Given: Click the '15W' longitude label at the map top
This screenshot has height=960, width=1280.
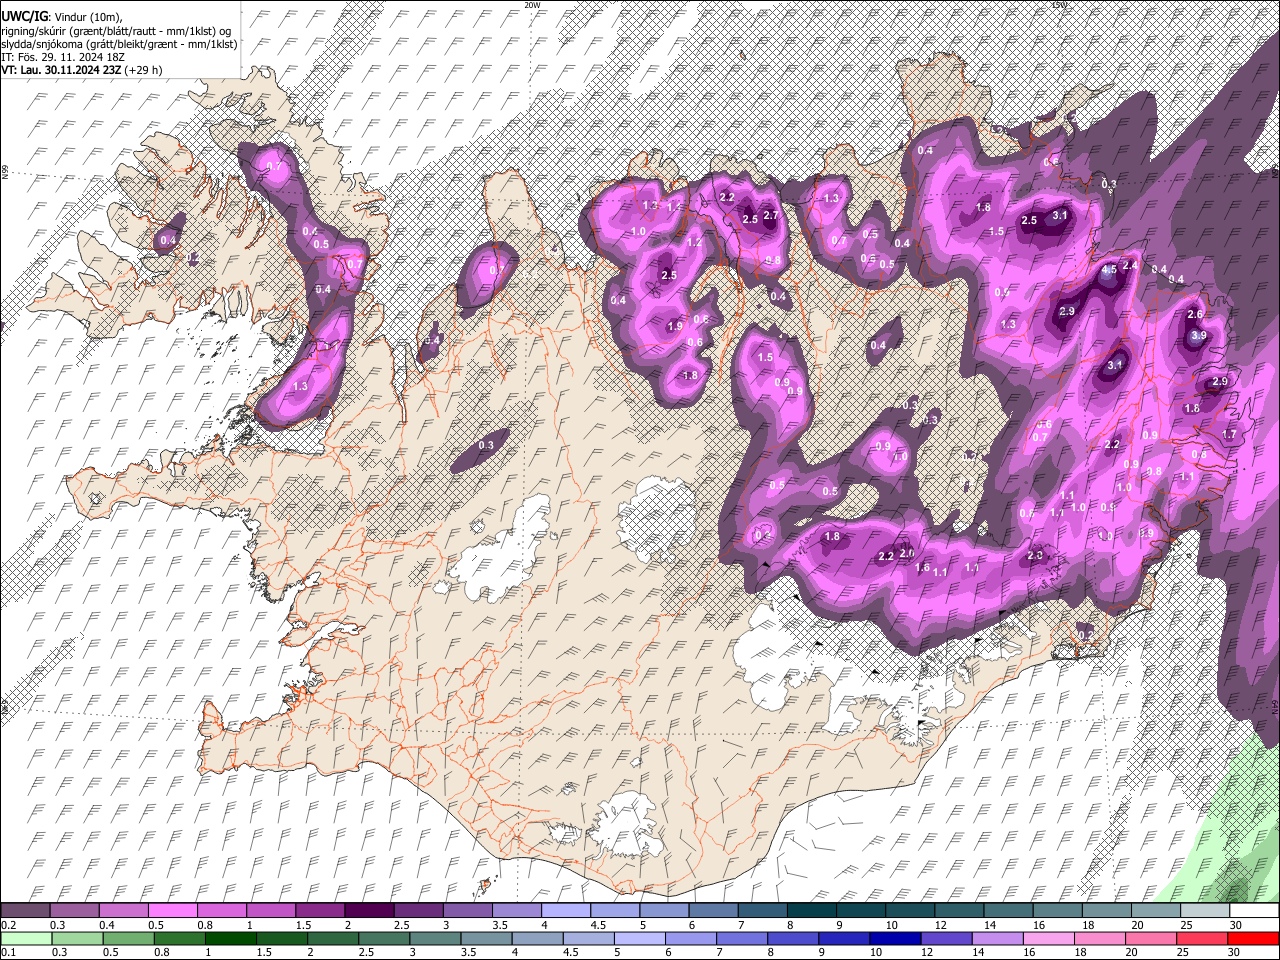Looking at the screenshot, I should [1059, 5].
